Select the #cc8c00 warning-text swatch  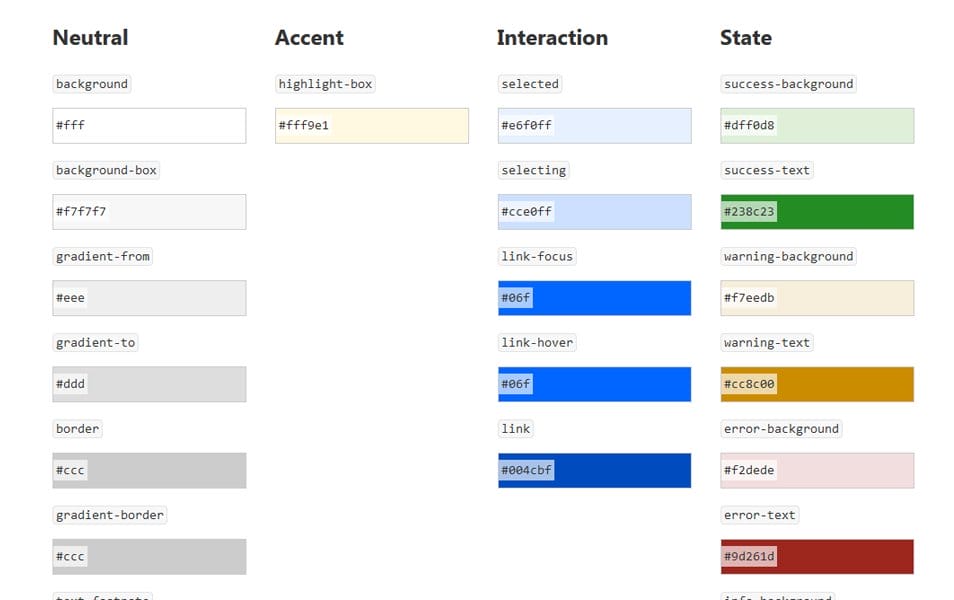pos(817,384)
